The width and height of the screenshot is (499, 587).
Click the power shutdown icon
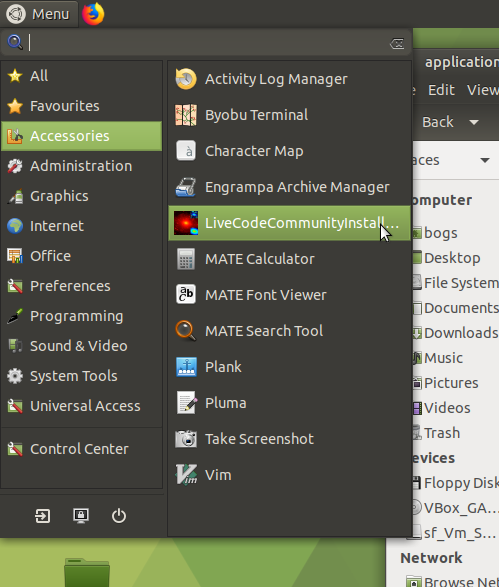pos(119,515)
